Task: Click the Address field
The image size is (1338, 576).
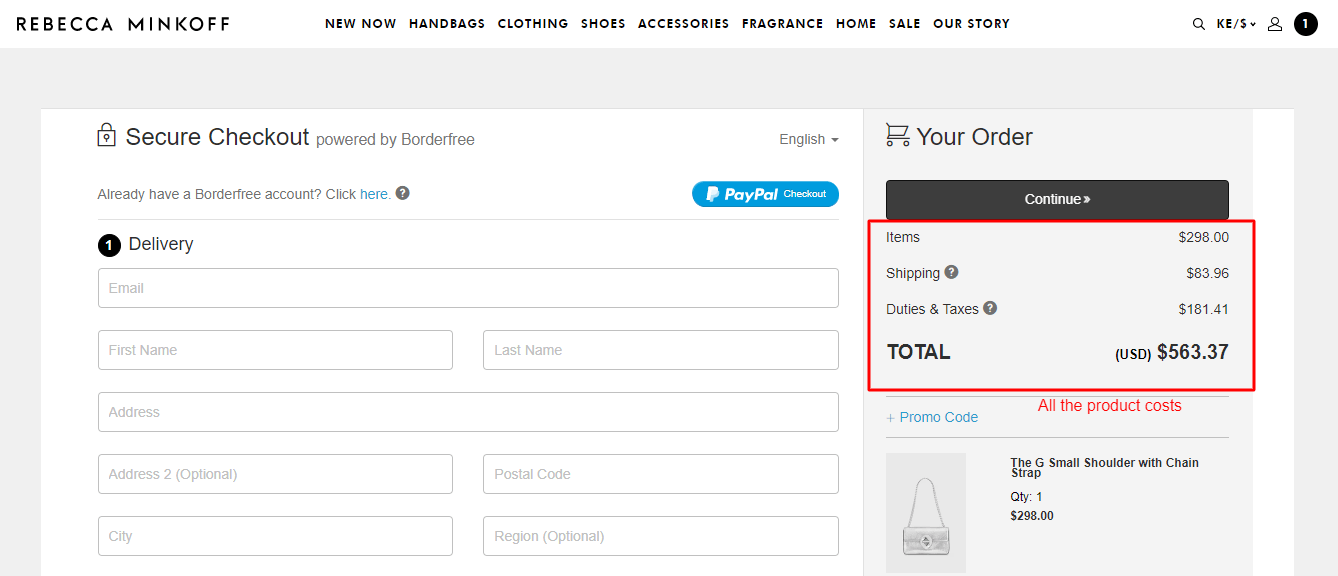Action: (468, 412)
